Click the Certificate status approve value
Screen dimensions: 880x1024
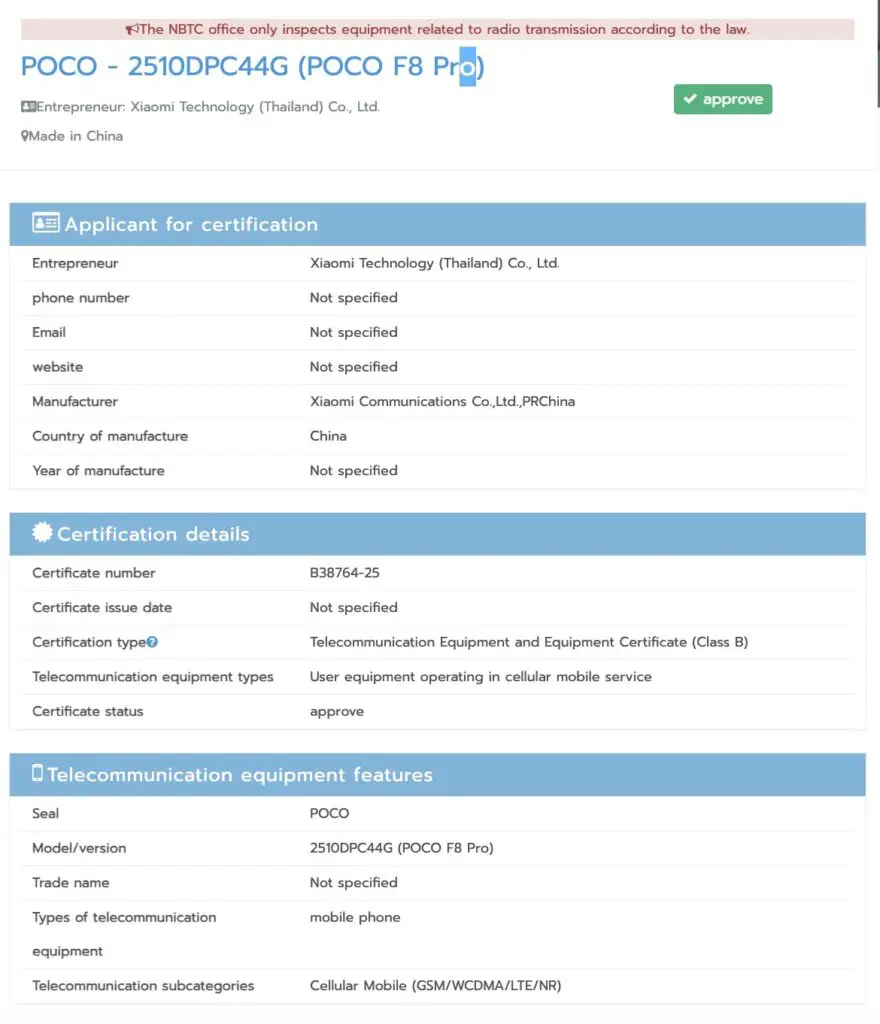[x=337, y=711]
